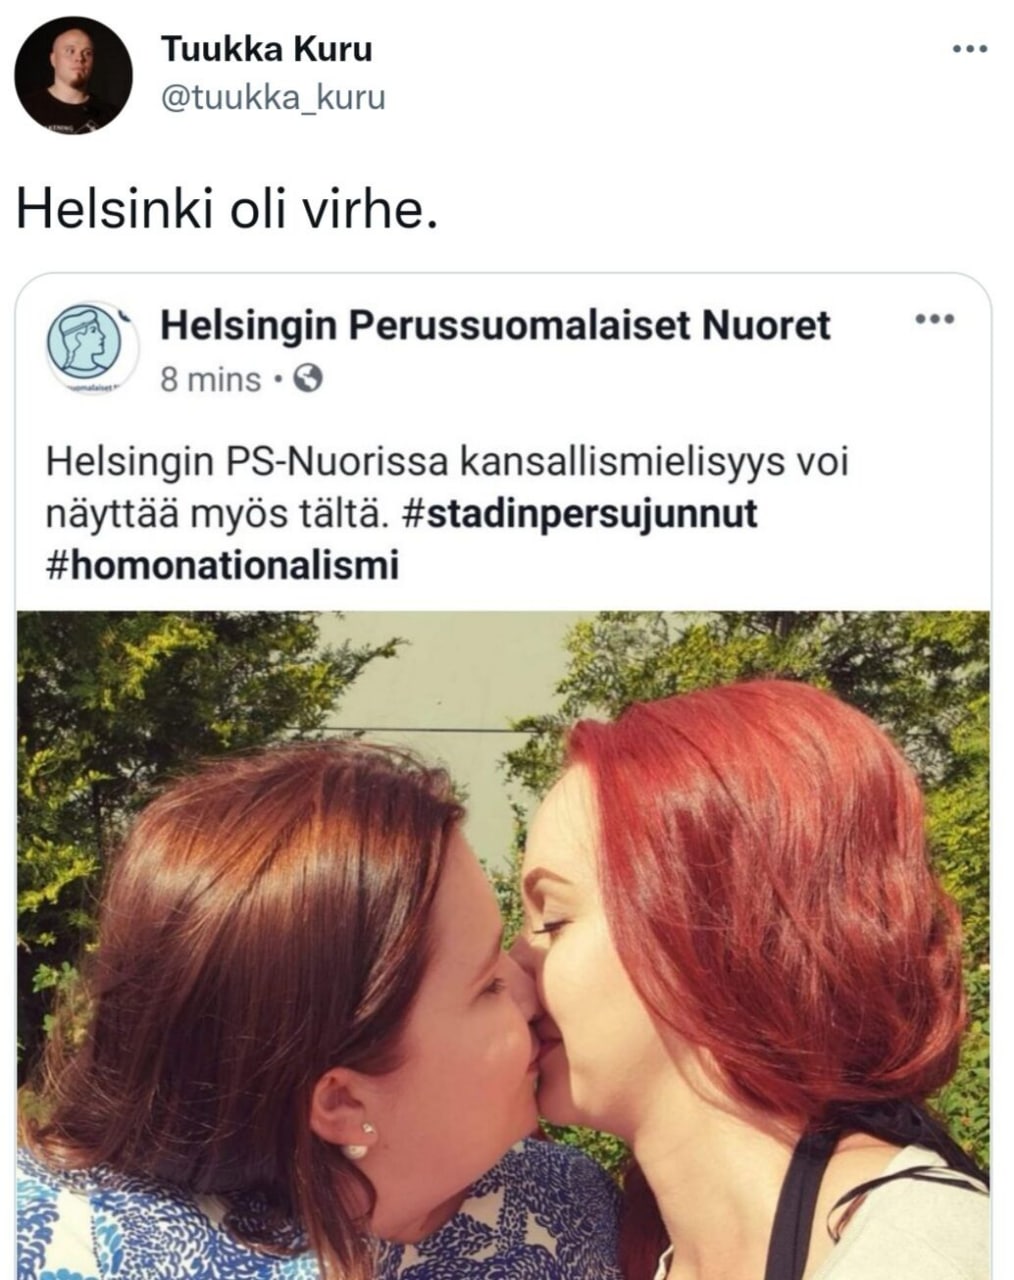Image resolution: width=1014 pixels, height=1280 pixels.
Task: Click the tweet text 'Helsinki oli virhe.'
Action: pyautogui.click(x=227, y=210)
